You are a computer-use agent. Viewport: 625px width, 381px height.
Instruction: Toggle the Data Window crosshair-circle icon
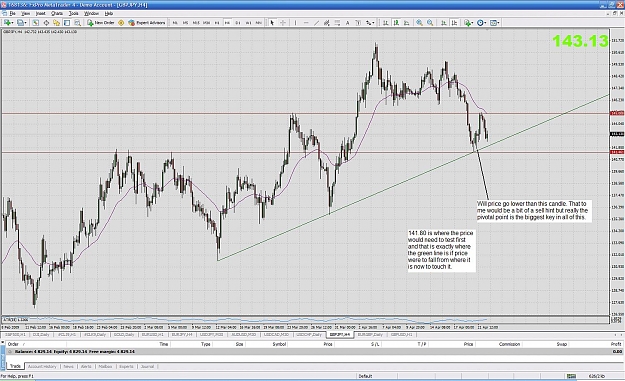tap(46, 23)
